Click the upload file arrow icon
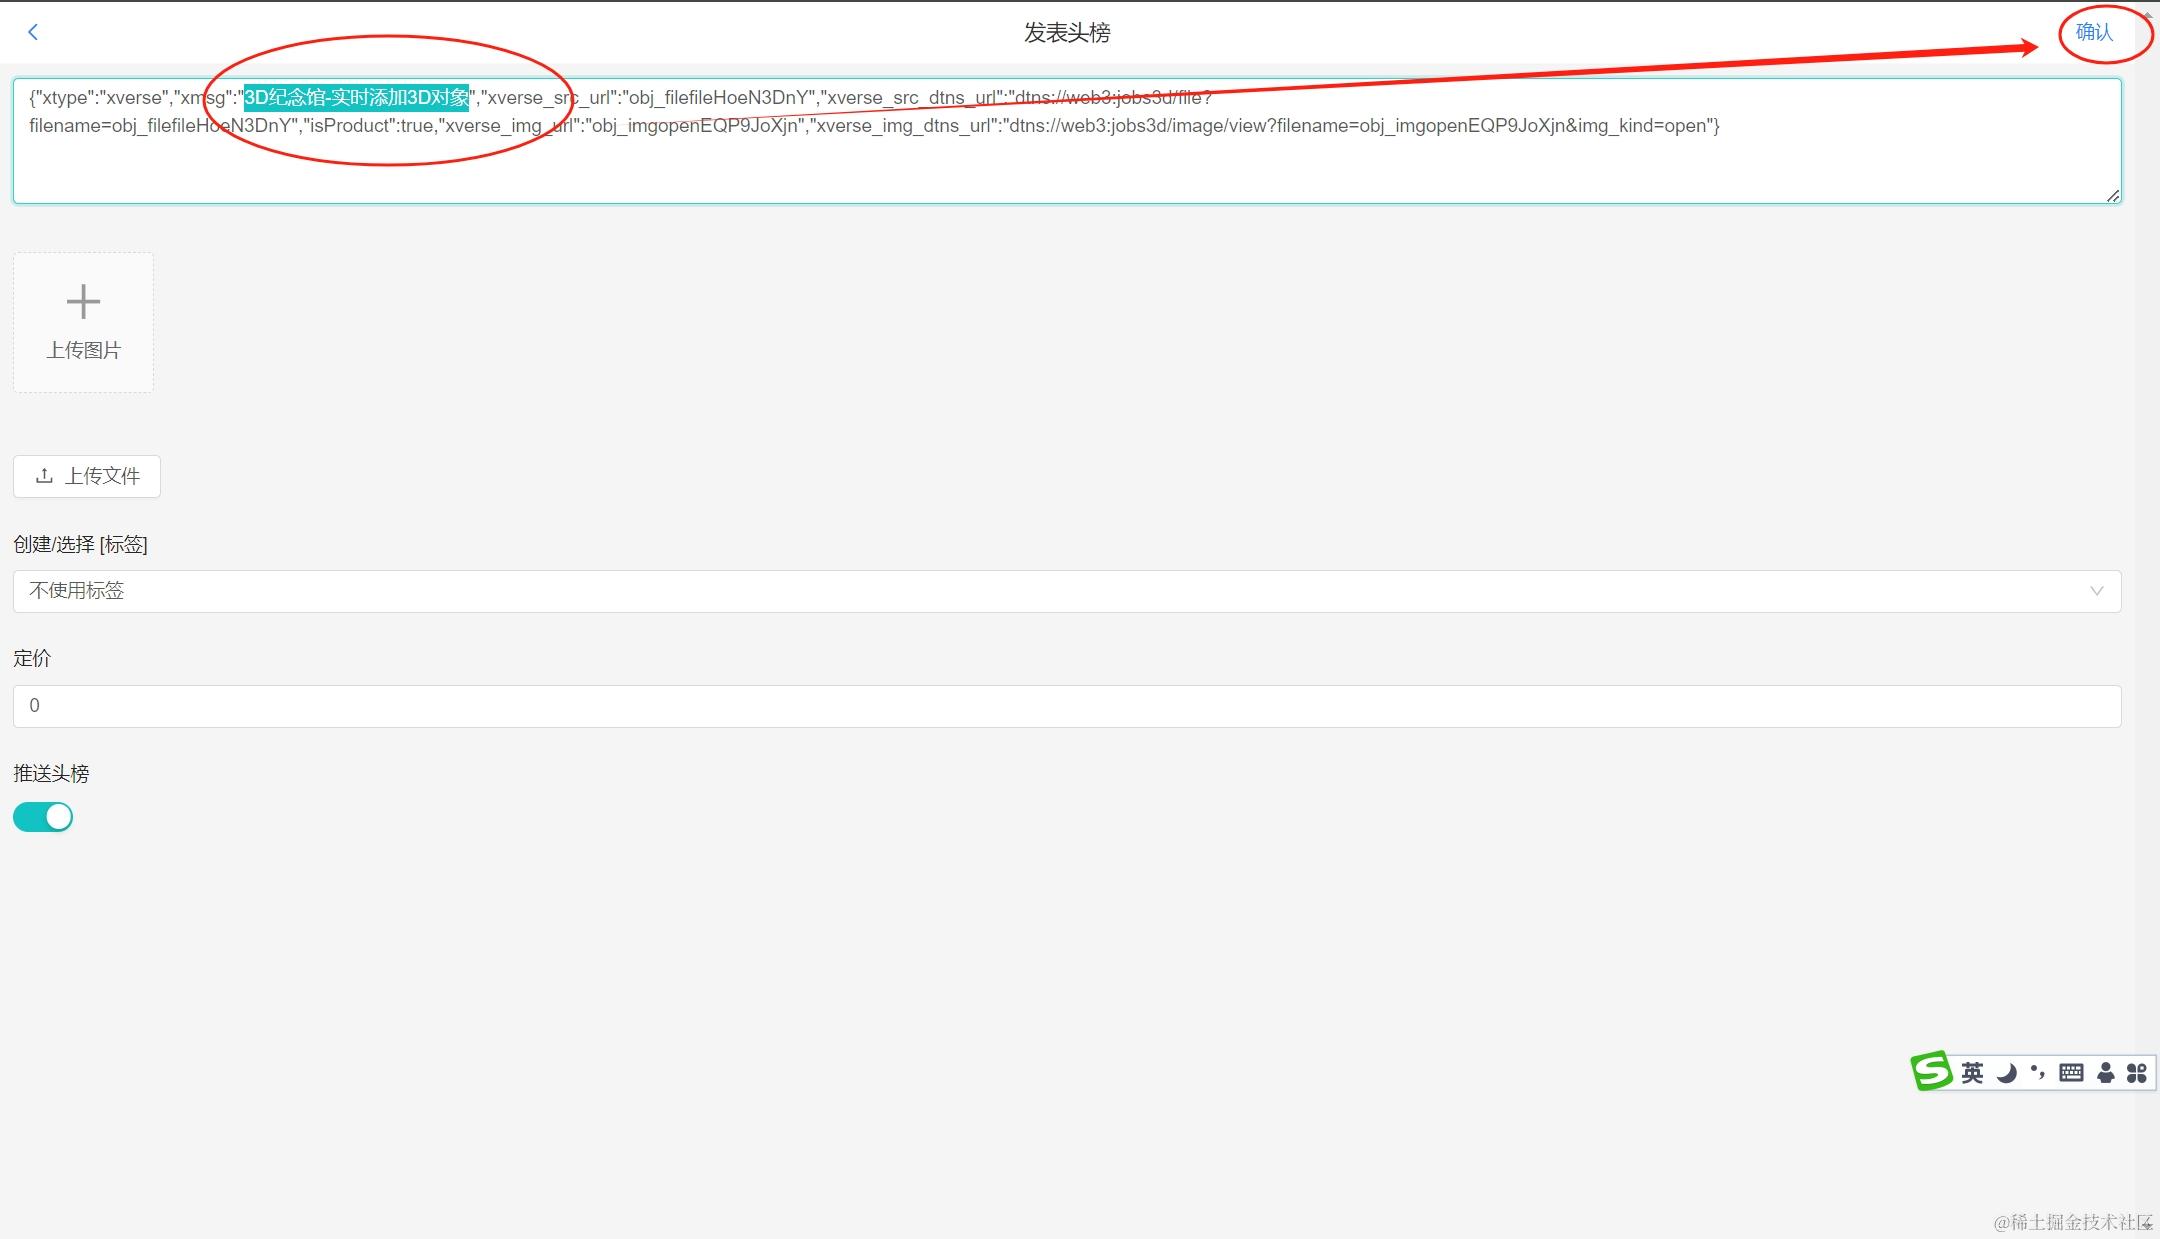Screen dimensions: 2160x1239 [x=42, y=475]
